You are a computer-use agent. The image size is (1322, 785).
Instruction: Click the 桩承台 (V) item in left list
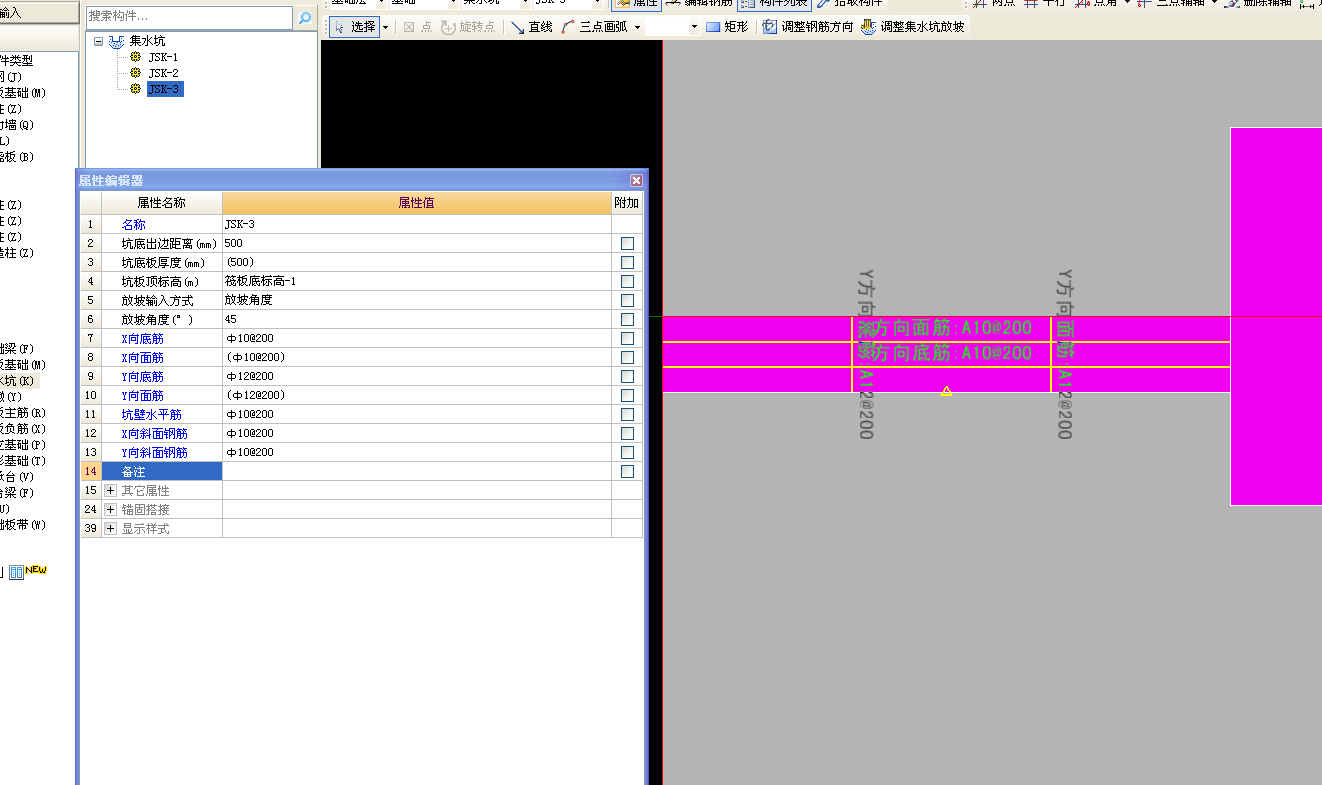[x=17, y=477]
